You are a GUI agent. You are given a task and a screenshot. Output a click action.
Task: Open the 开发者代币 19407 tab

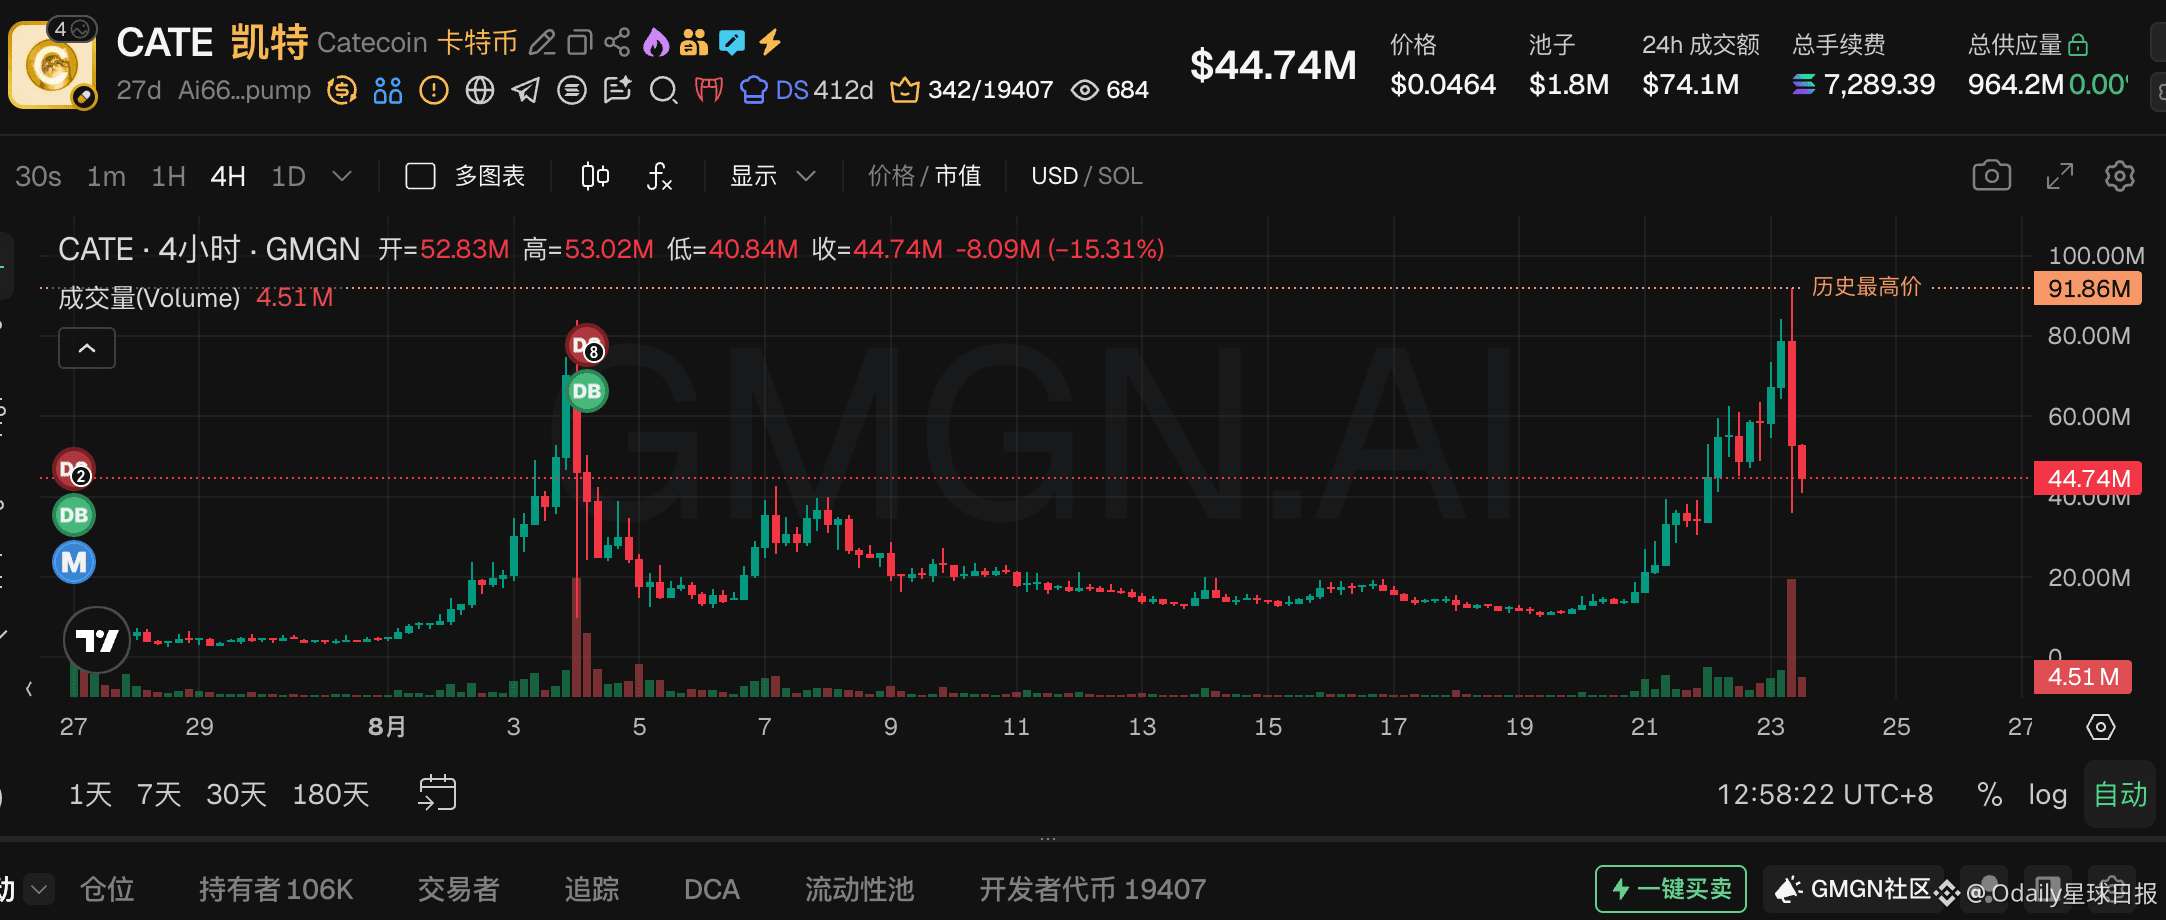1092,889
